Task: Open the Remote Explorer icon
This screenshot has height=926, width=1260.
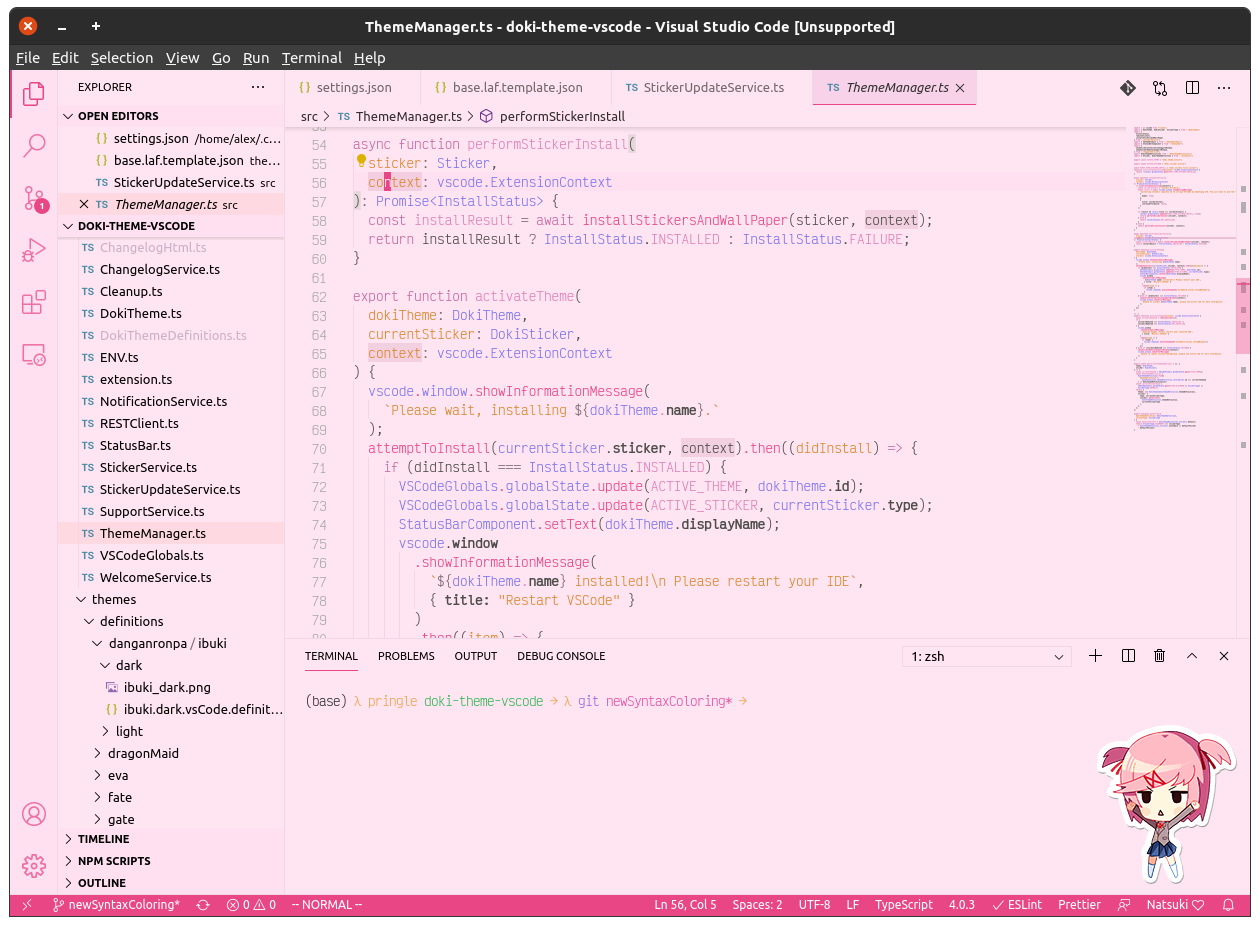Action: click(34, 354)
